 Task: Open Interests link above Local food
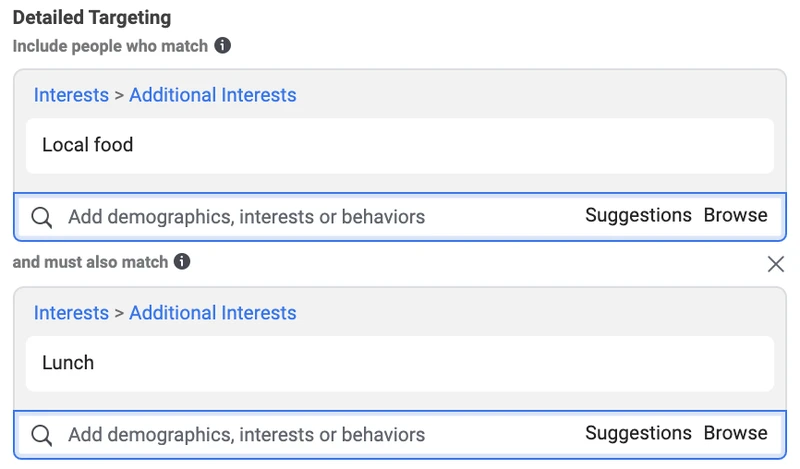[x=71, y=95]
